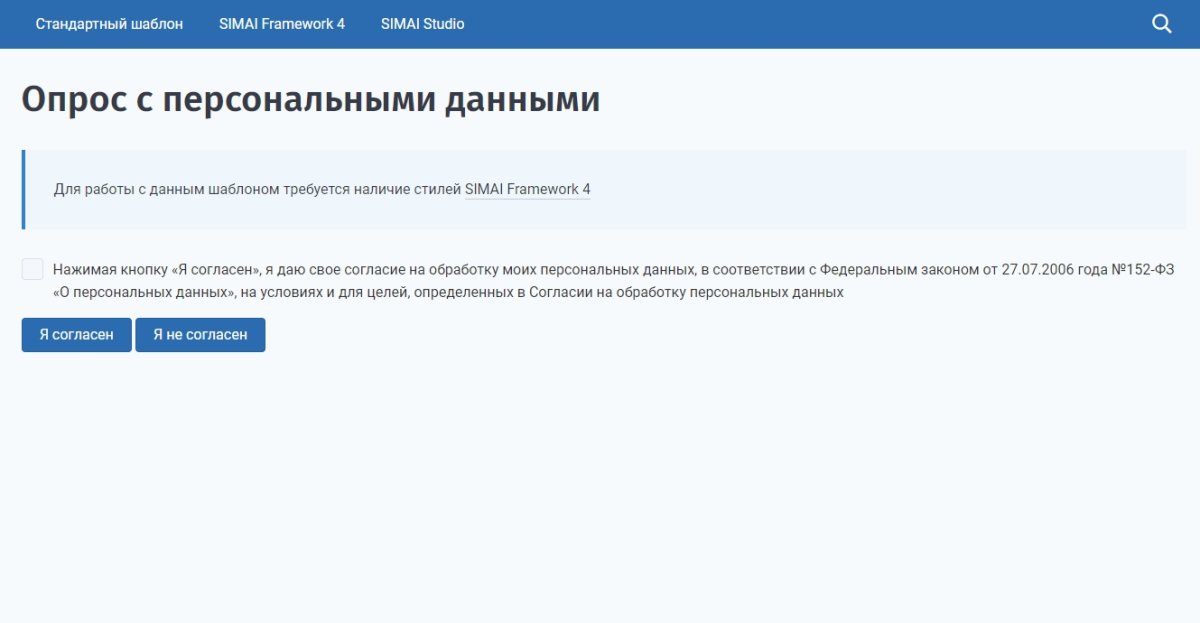
Task: Go to SIMAI Studio from the top menu
Action: click(x=420, y=23)
